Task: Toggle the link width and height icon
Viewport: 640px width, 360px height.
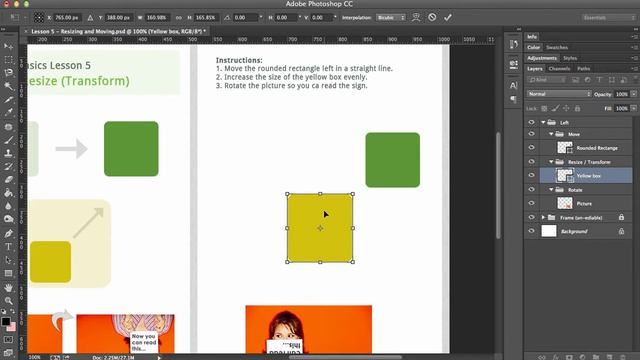Action: tap(178, 18)
